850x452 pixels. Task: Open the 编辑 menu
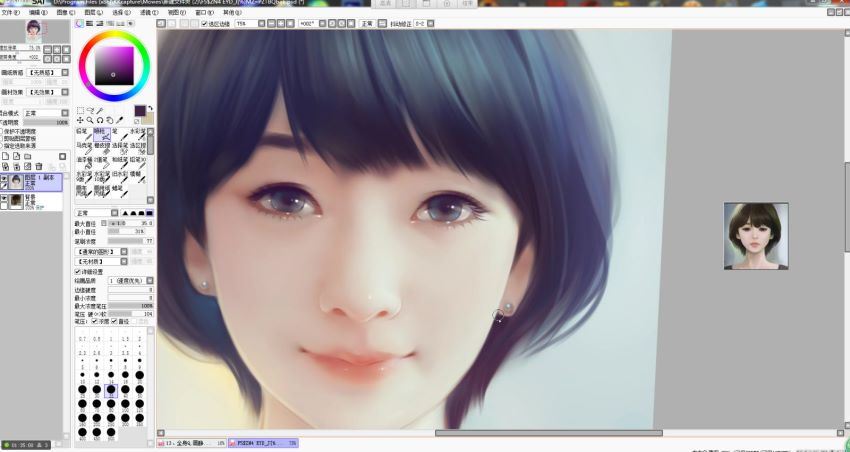(38, 12)
